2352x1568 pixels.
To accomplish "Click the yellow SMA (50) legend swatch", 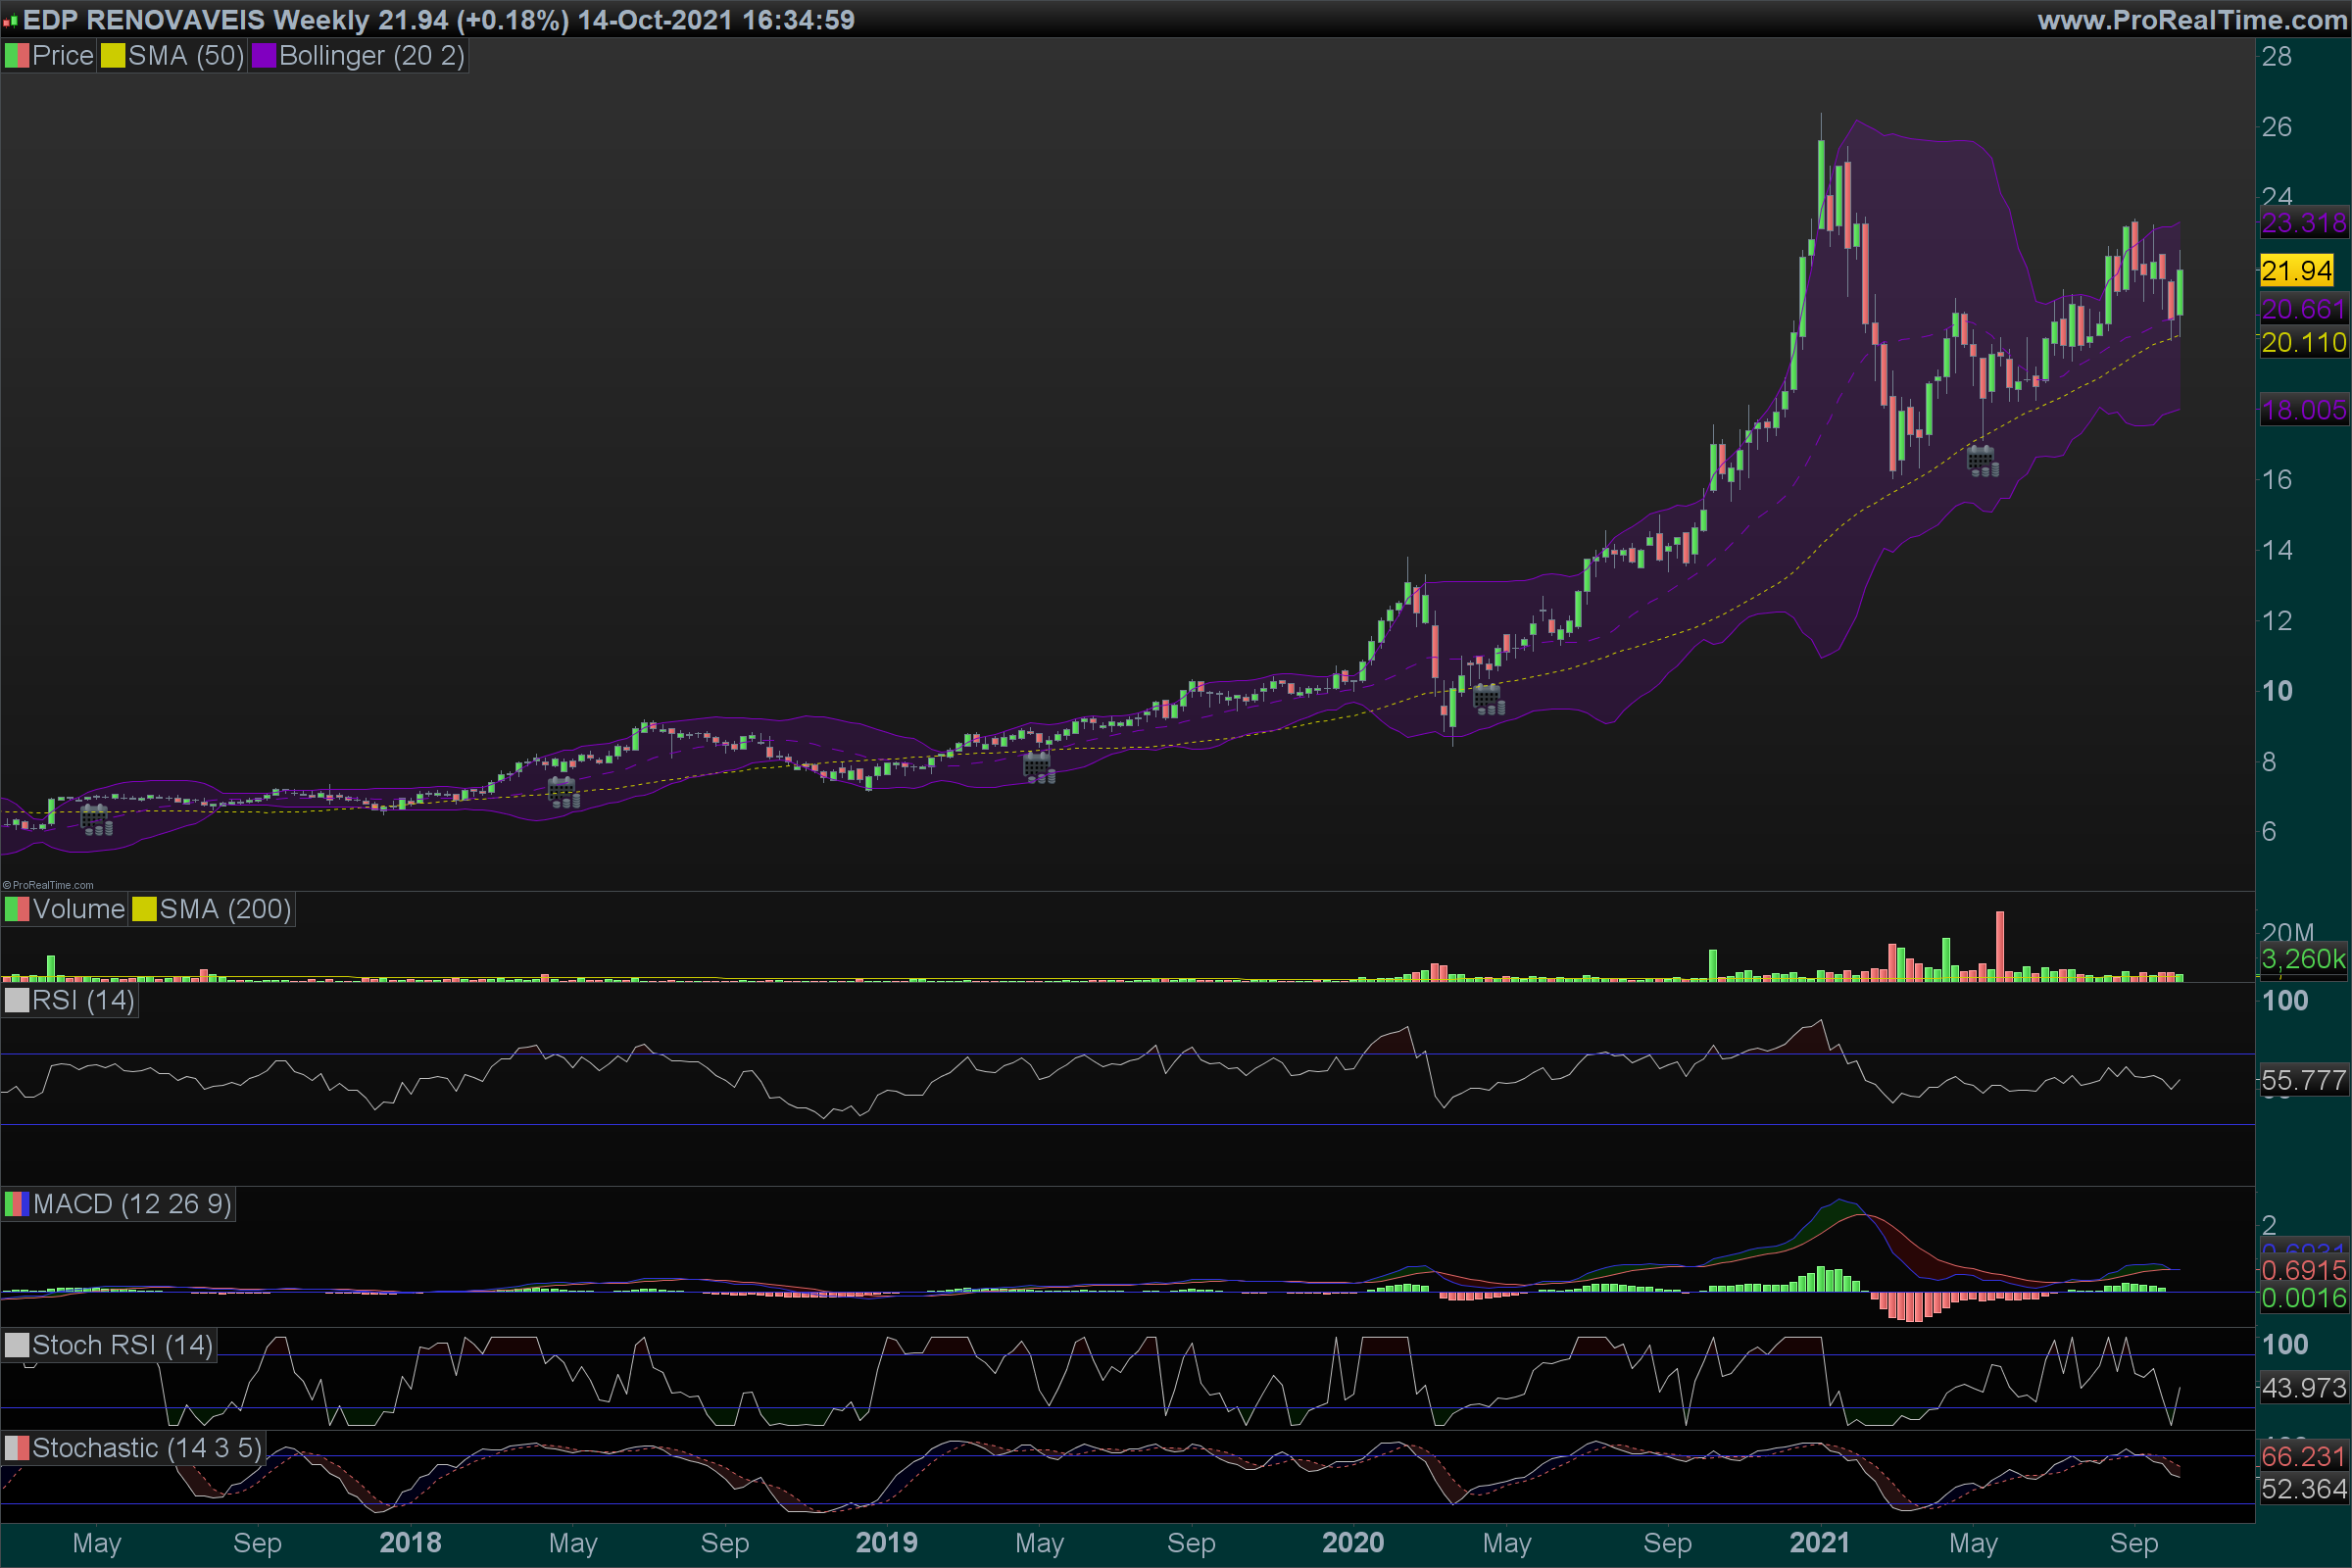I will [x=113, y=56].
